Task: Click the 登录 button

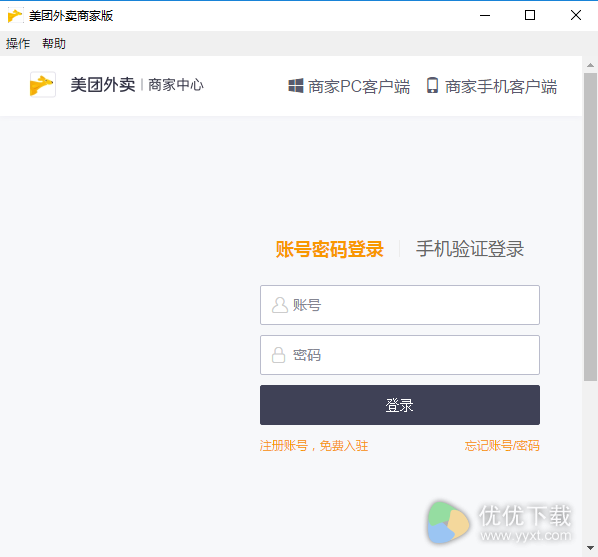Action: click(400, 405)
